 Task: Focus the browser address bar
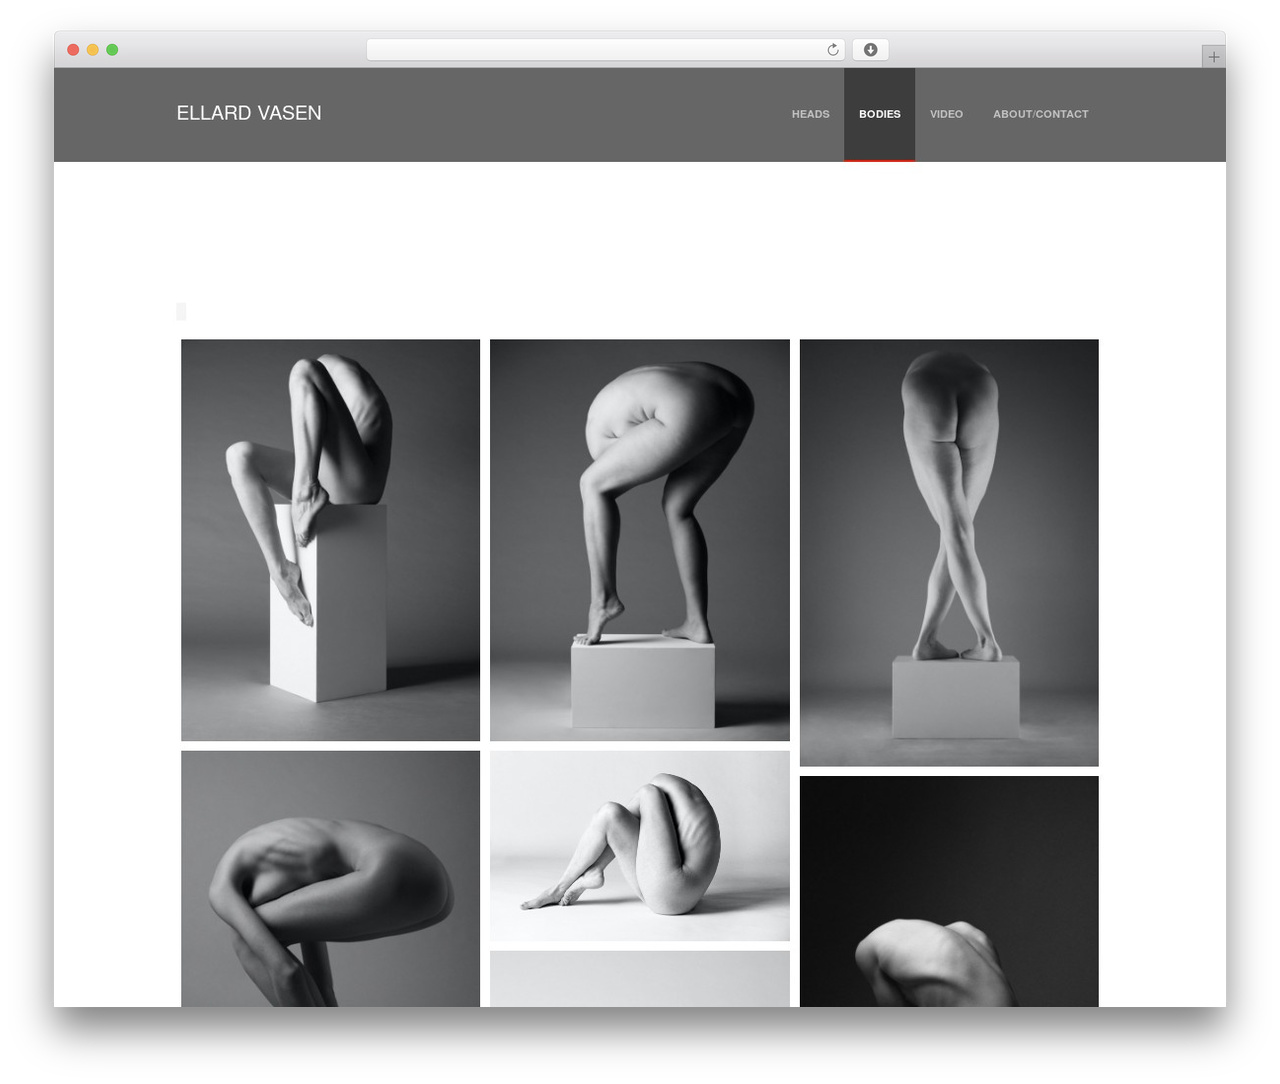coord(605,50)
